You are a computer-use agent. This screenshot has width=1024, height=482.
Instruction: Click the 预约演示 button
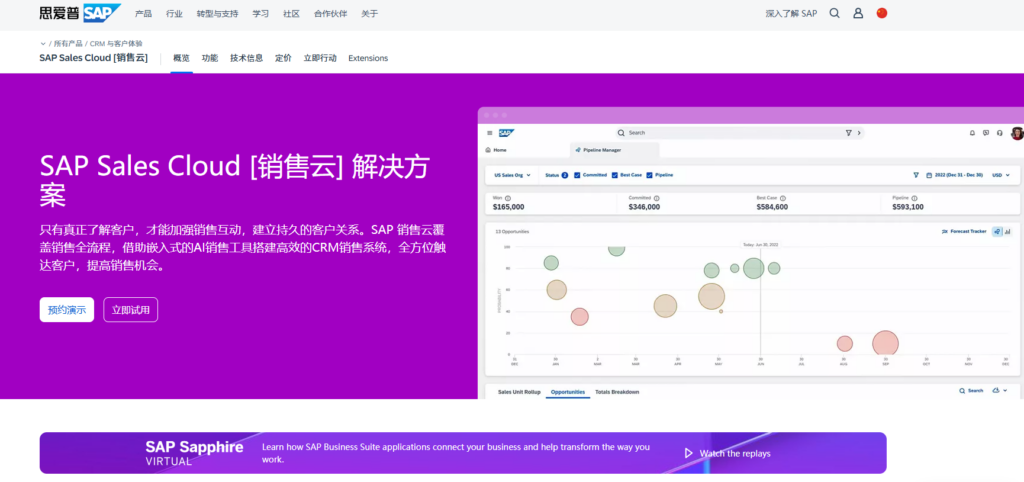(x=67, y=310)
